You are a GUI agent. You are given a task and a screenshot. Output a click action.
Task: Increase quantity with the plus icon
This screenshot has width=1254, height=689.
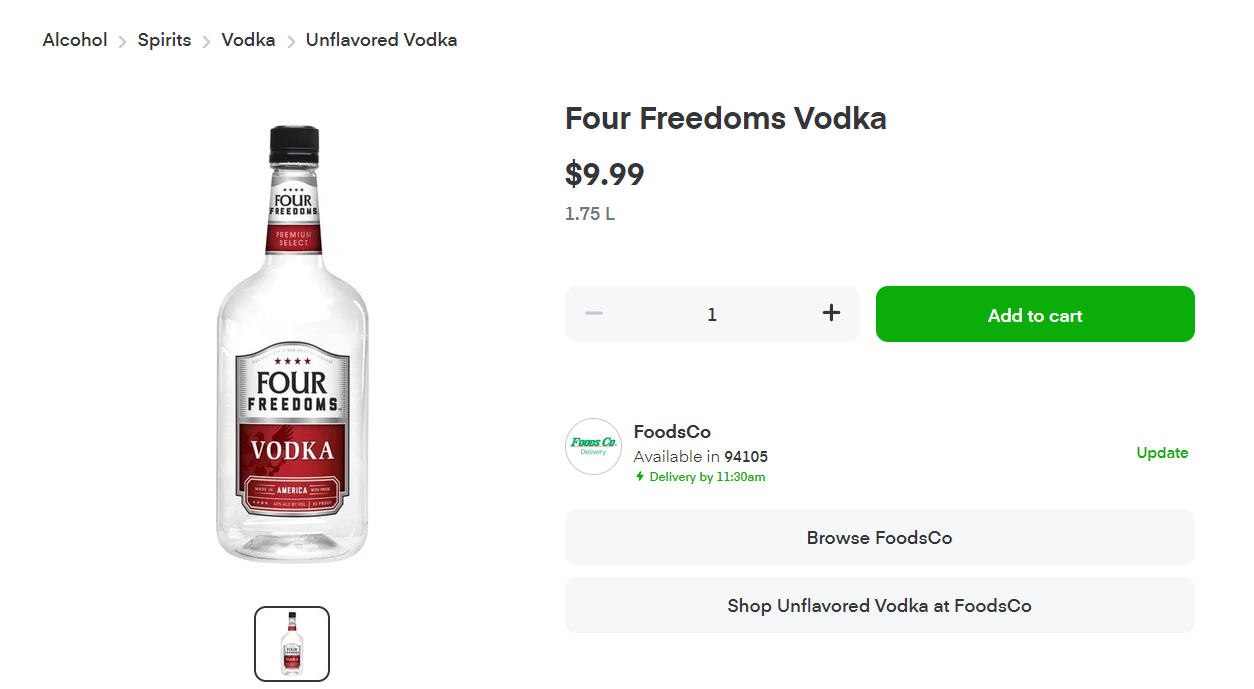[x=831, y=314]
